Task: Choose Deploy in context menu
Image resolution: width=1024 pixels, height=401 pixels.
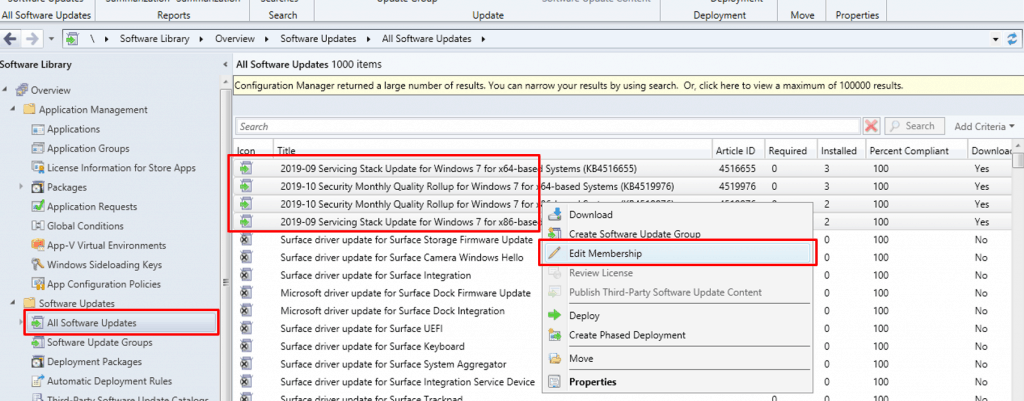Action: (x=677, y=315)
